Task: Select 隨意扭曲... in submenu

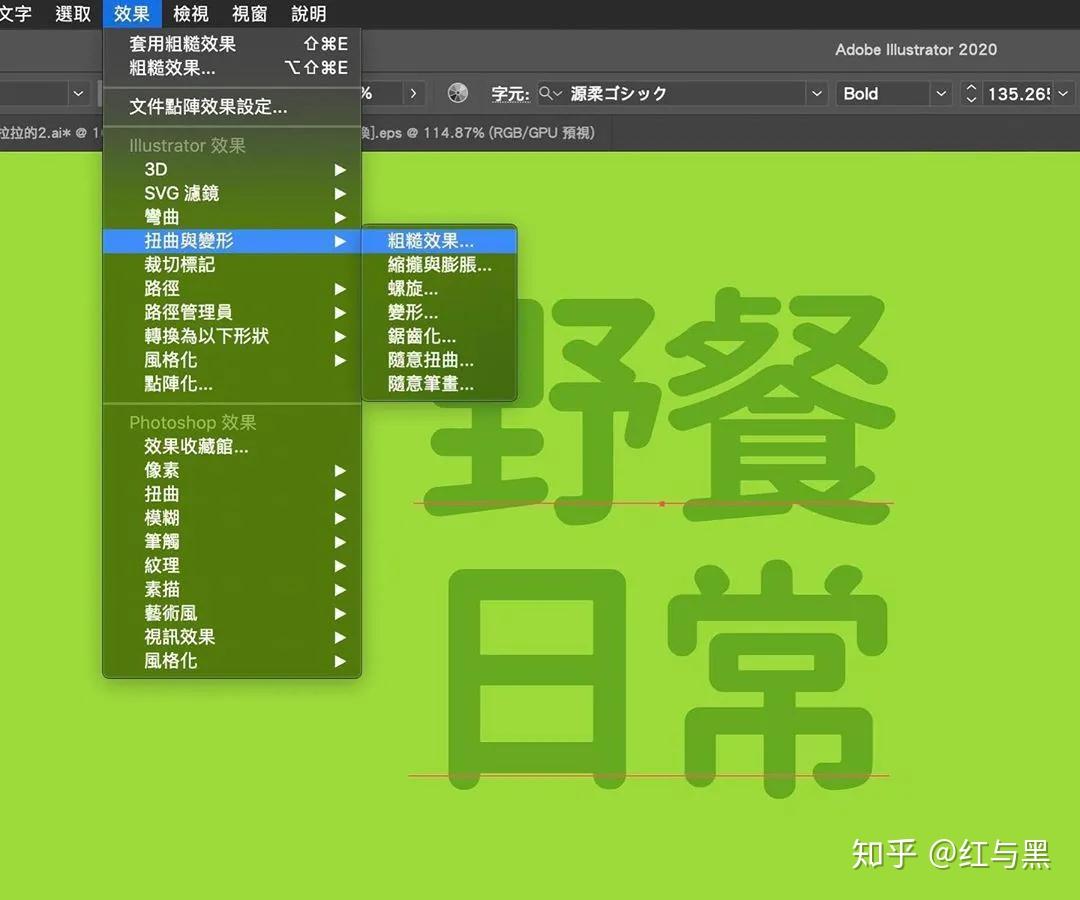Action: [x=439, y=360]
